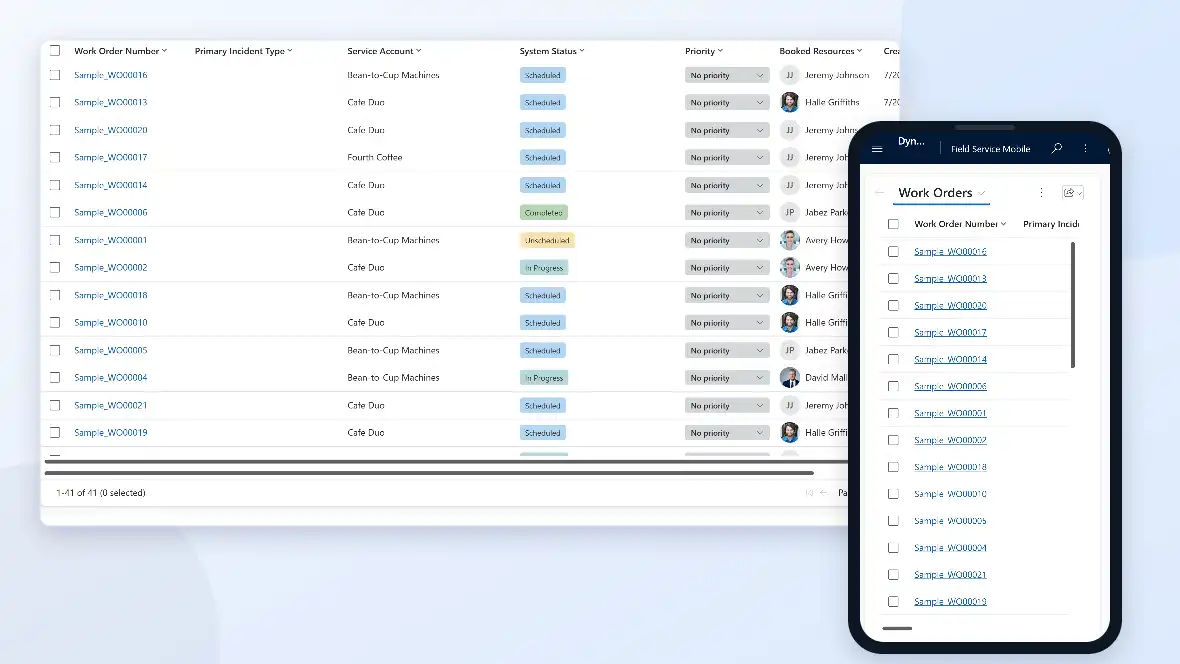Open priority dropdown for Sample_WO00016
Viewport: 1180px width, 664px height.
[x=727, y=75]
